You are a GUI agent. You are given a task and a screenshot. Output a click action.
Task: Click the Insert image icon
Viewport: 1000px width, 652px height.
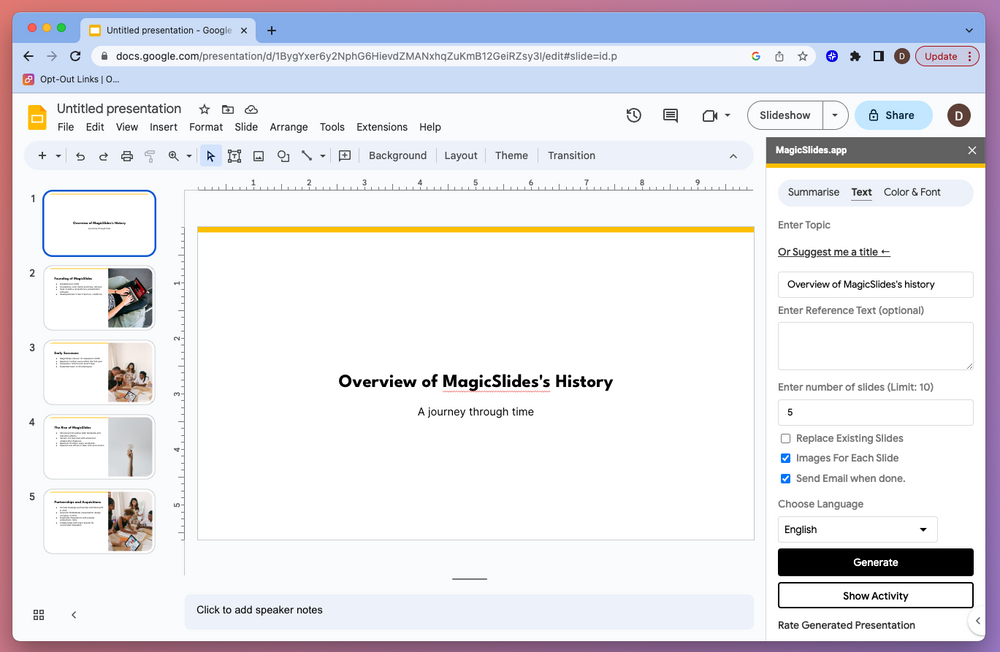point(259,156)
